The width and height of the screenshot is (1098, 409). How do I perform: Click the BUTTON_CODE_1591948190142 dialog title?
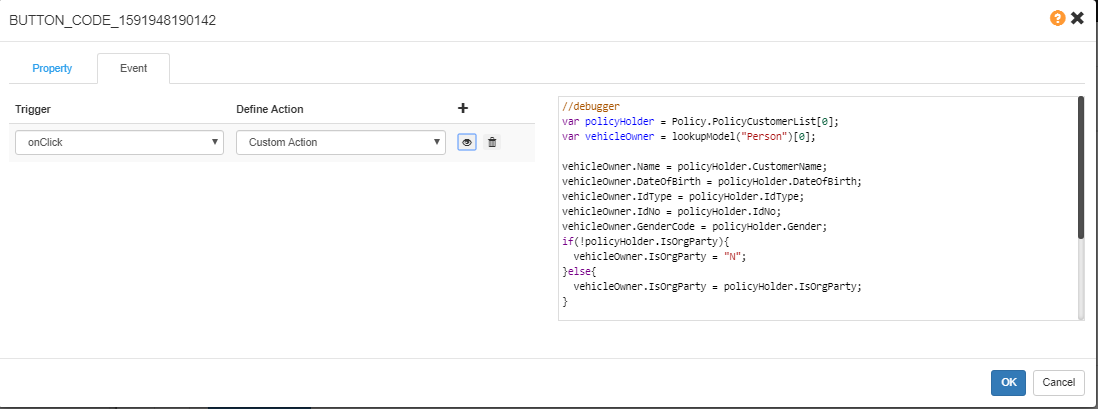coord(112,20)
